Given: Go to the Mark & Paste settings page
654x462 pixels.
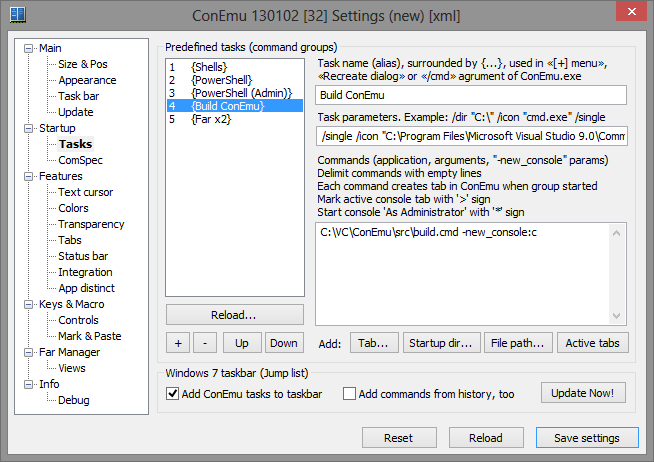Looking at the screenshot, I should pyautogui.click(x=90, y=336).
